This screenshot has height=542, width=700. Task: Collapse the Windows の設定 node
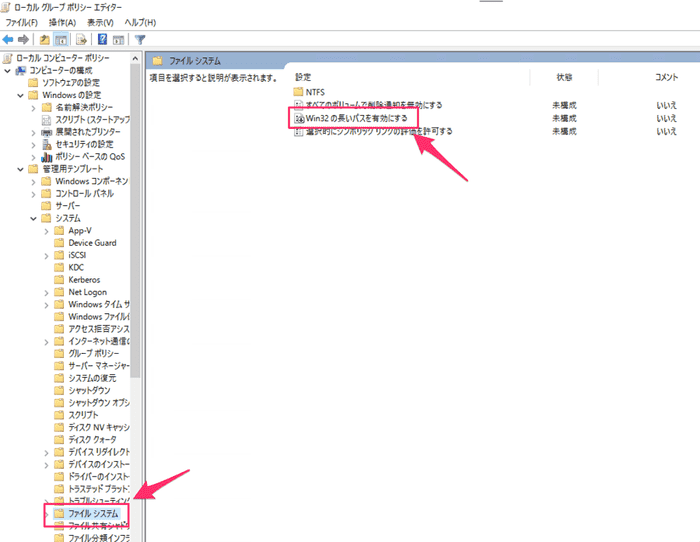20,95
